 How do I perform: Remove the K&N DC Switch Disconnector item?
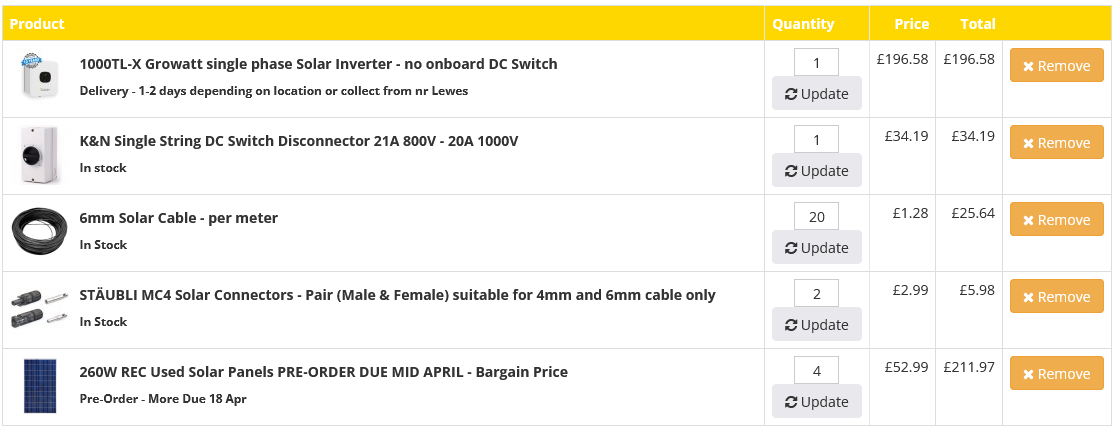click(x=1057, y=142)
